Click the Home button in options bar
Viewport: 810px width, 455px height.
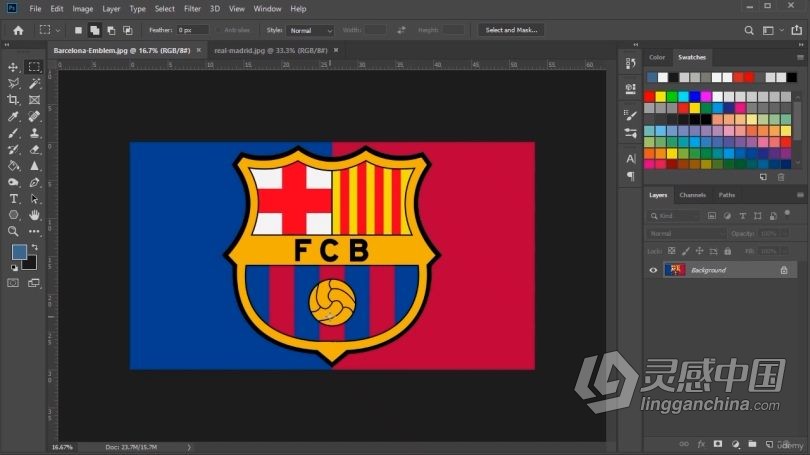tap(18, 30)
